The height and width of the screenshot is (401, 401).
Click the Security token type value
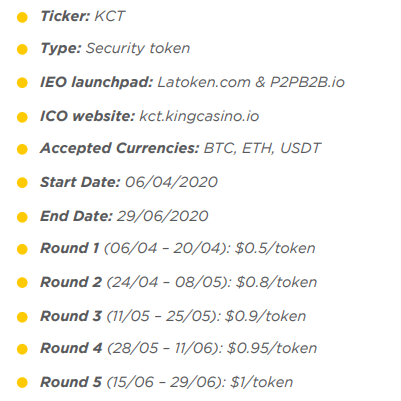coord(138,48)
